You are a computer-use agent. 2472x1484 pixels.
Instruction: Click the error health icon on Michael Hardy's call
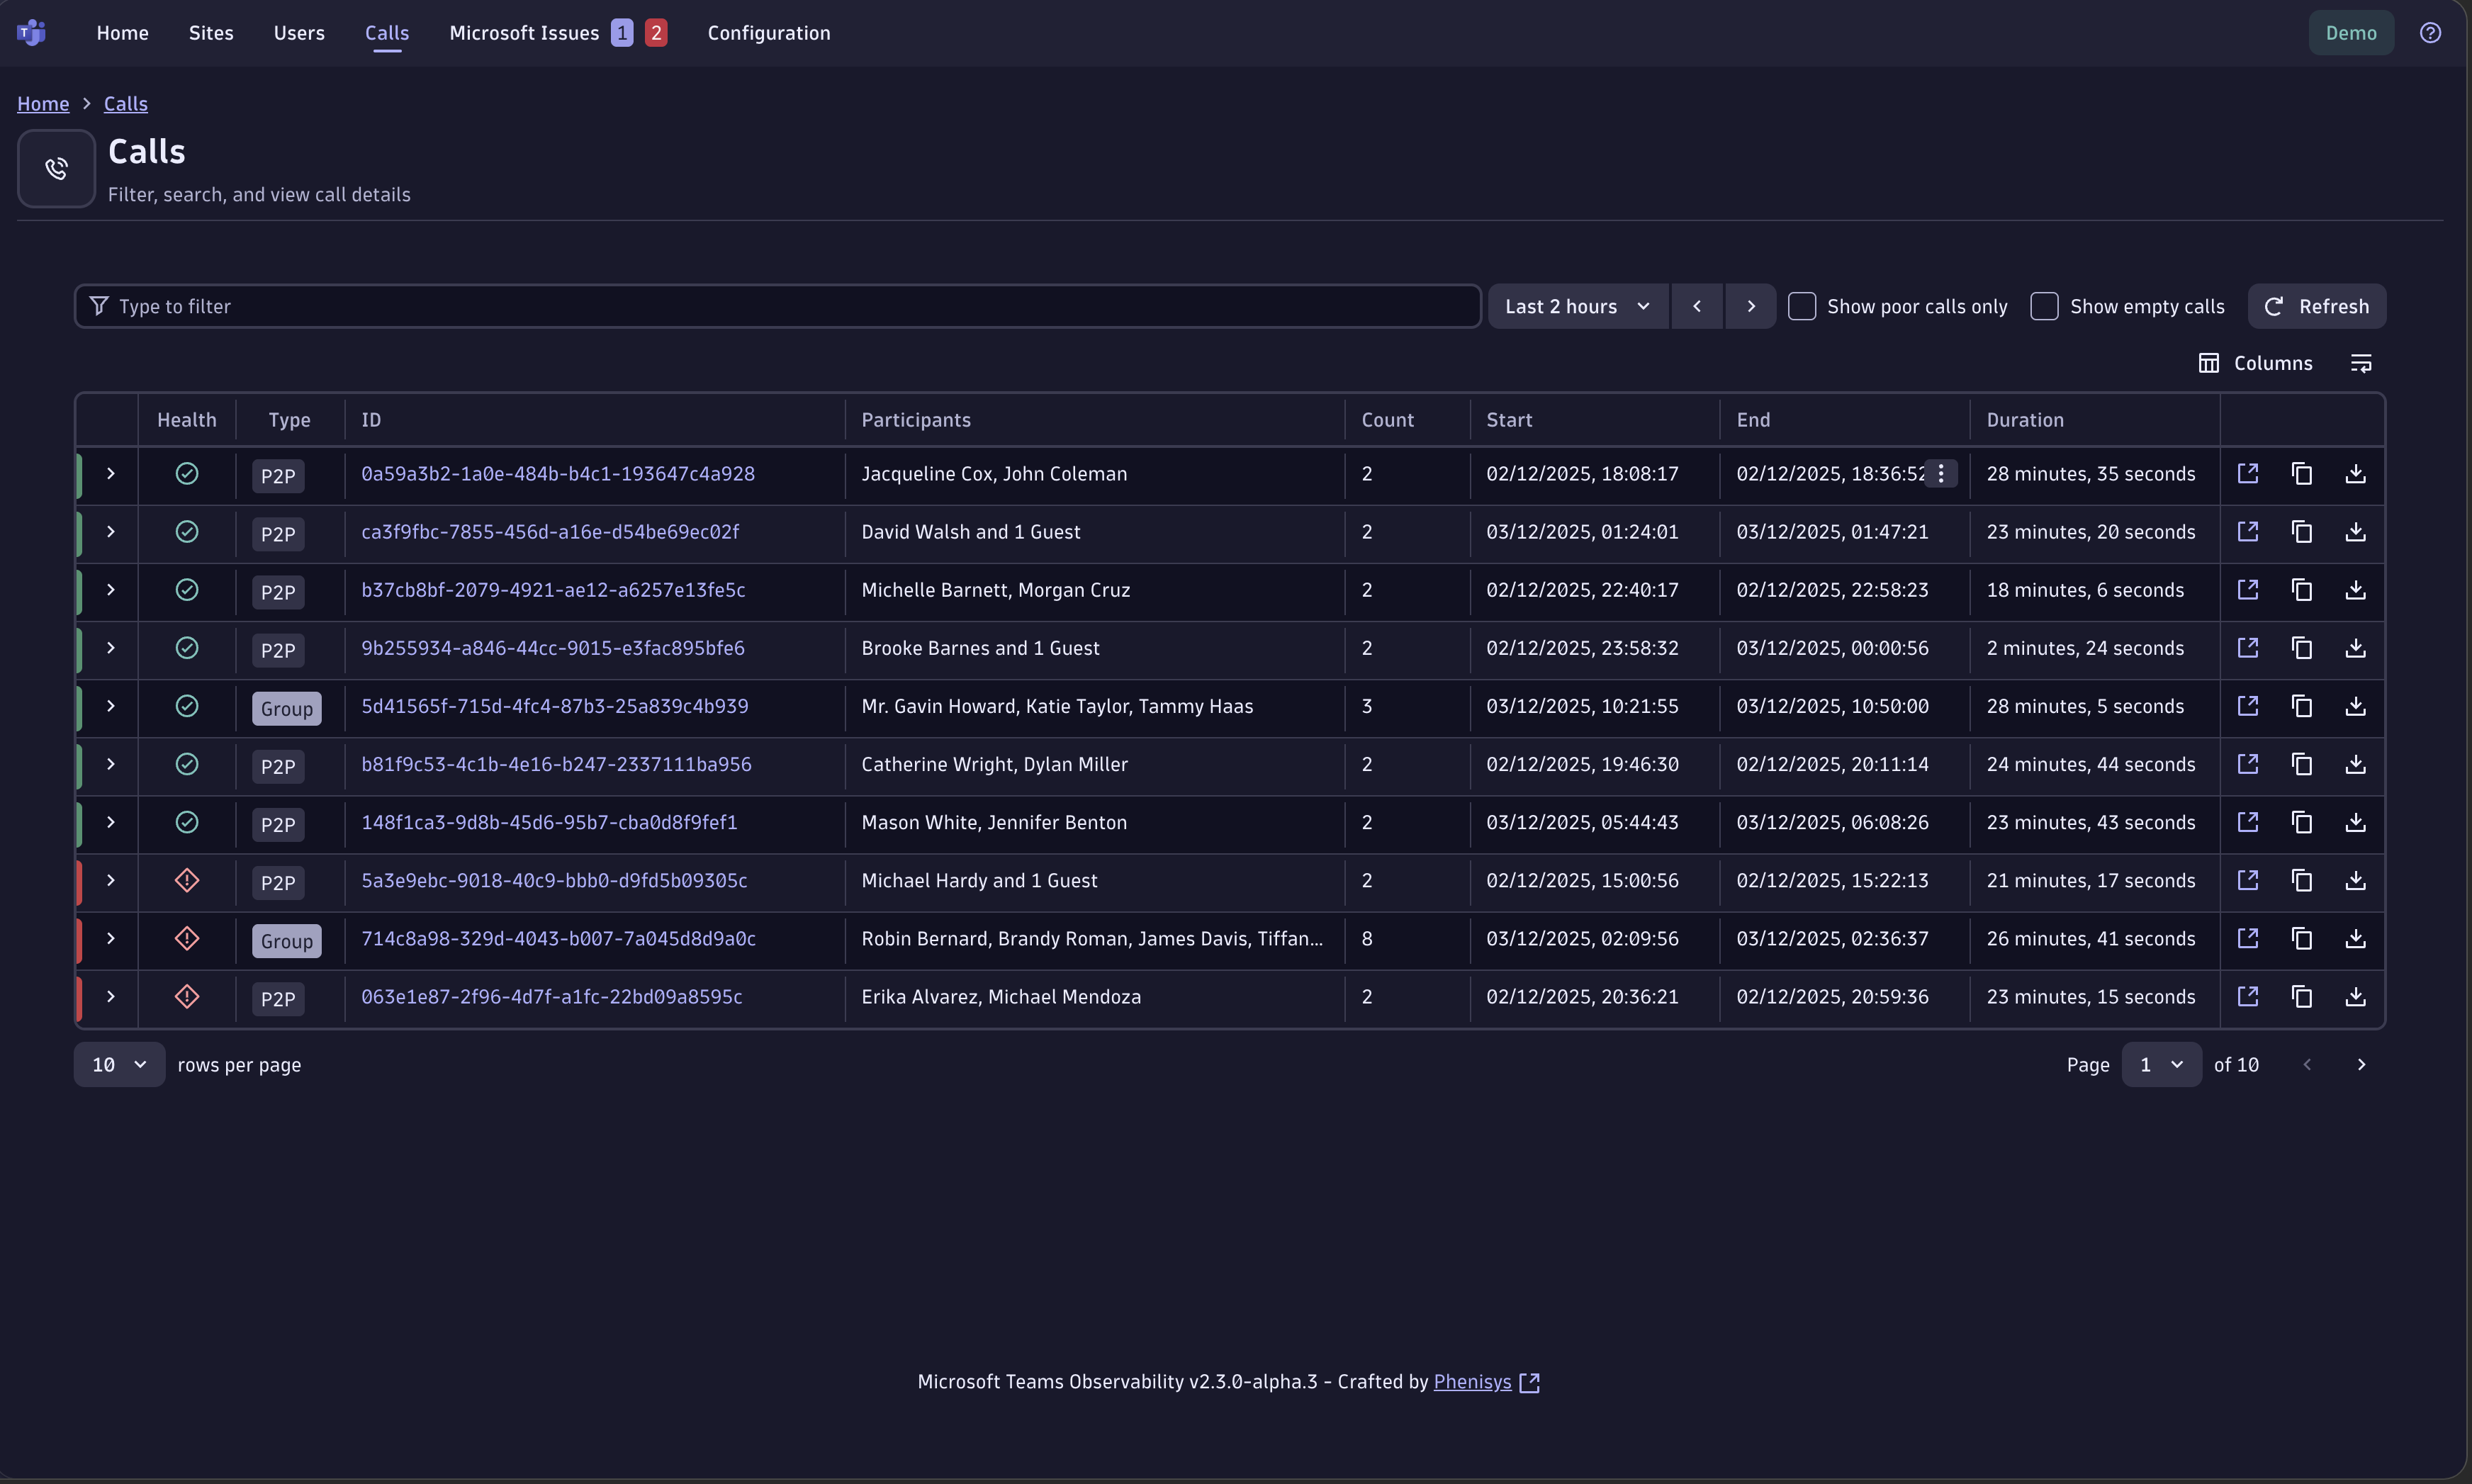[186, 881]
